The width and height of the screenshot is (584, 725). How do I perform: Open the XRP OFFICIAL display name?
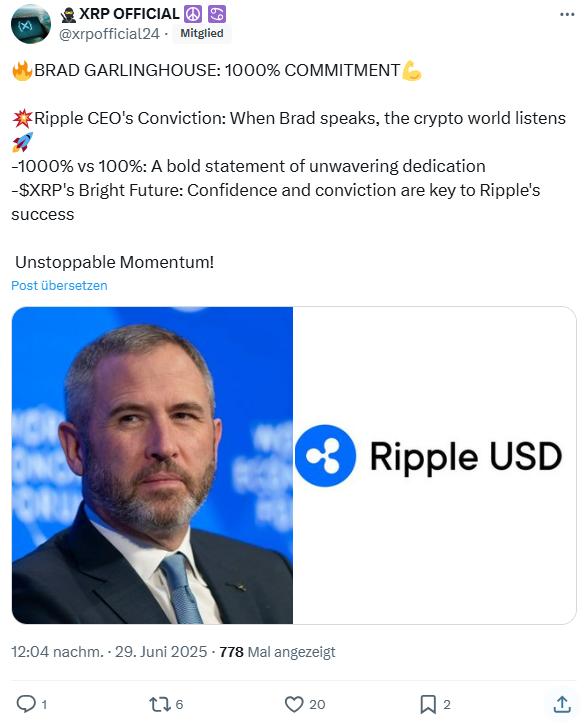129,14
